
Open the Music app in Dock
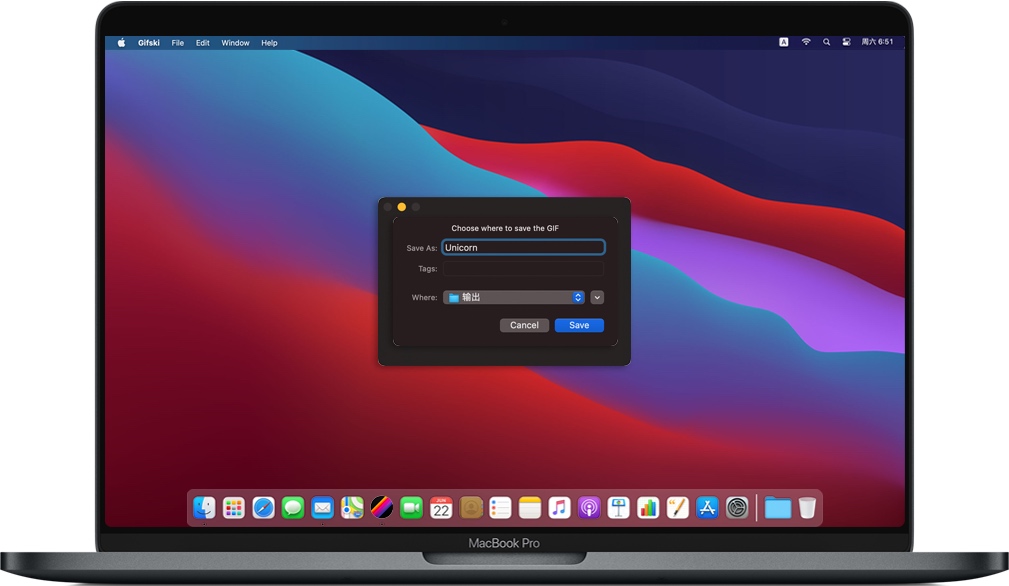point(559,508)
